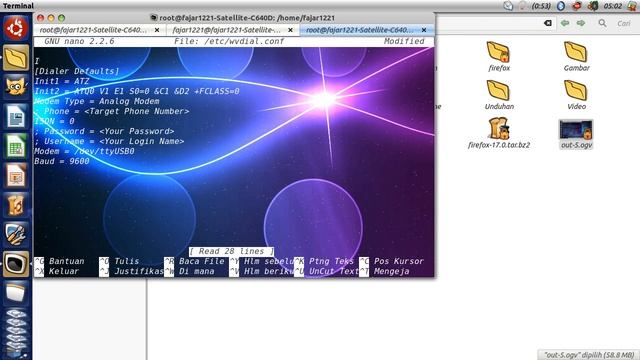Image resolution: width=640 pixels, height=360 pixels.
Task: Launch LibreOffice Impress from the launcher
Action: point(16,176)
